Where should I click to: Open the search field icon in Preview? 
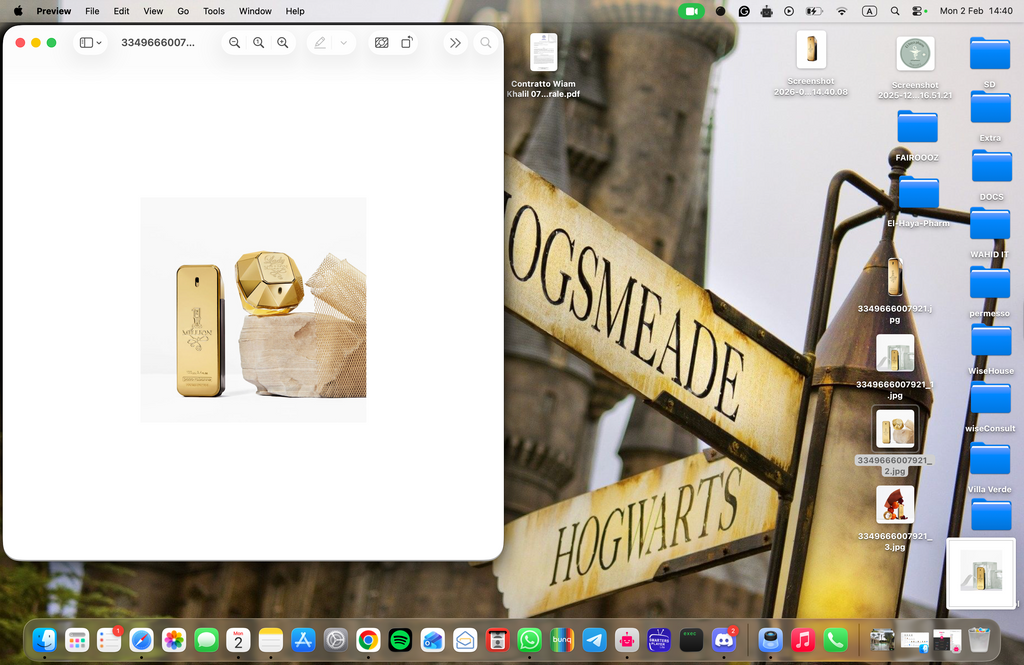[x=486, y=43]
